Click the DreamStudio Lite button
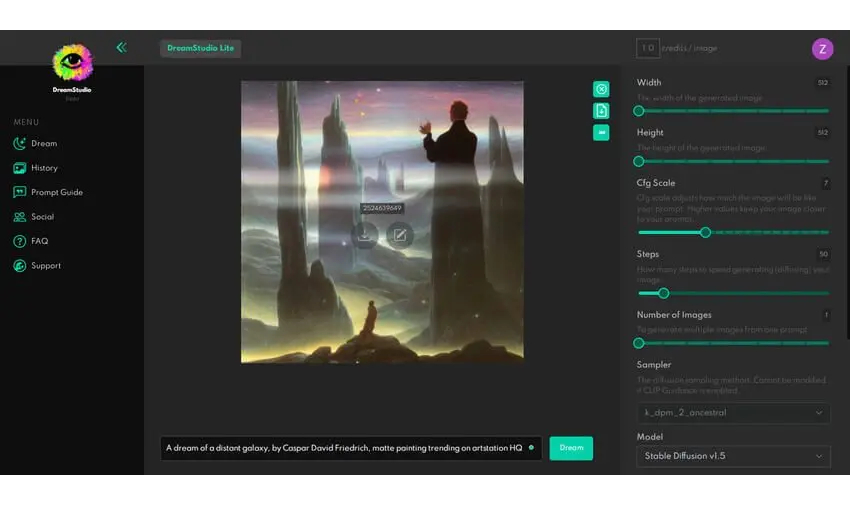Viewport: 850px width, 505px height. (200, 48)
